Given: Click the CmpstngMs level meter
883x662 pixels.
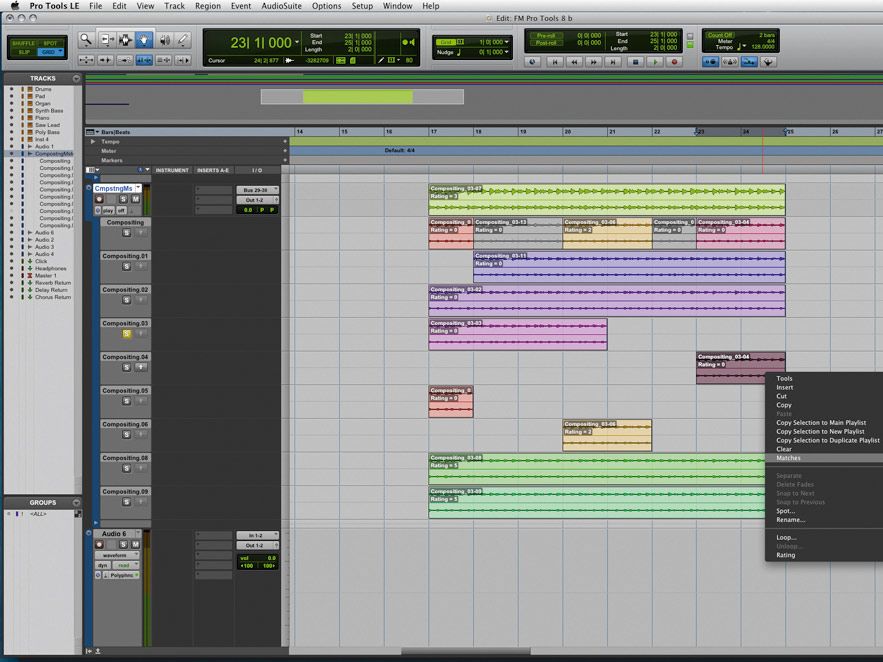Looking at the screenshot, I should click(x=147, y=199).
